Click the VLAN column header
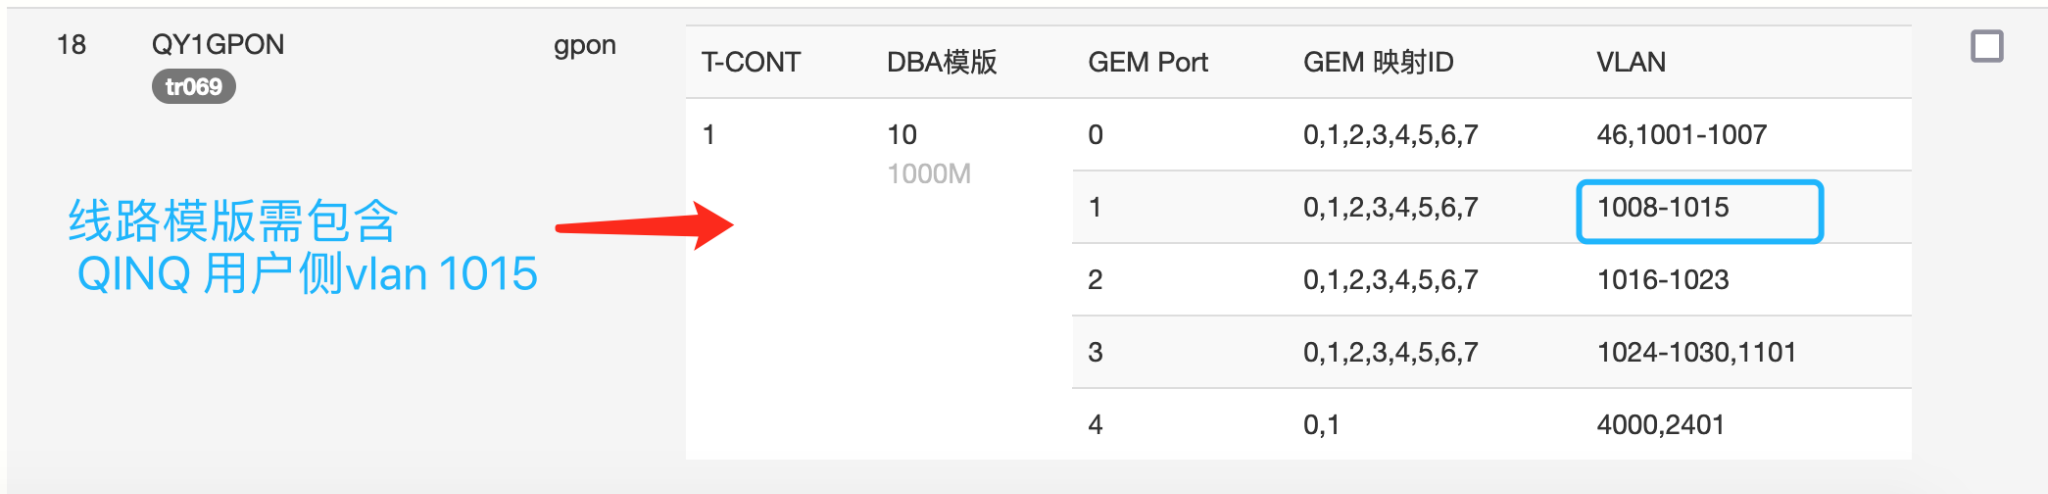 click(1630, 62)
